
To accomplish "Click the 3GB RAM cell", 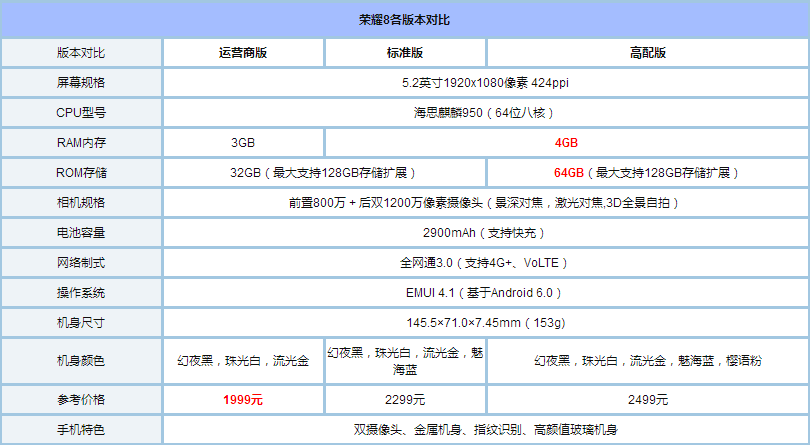I will [x=243, y=143].
